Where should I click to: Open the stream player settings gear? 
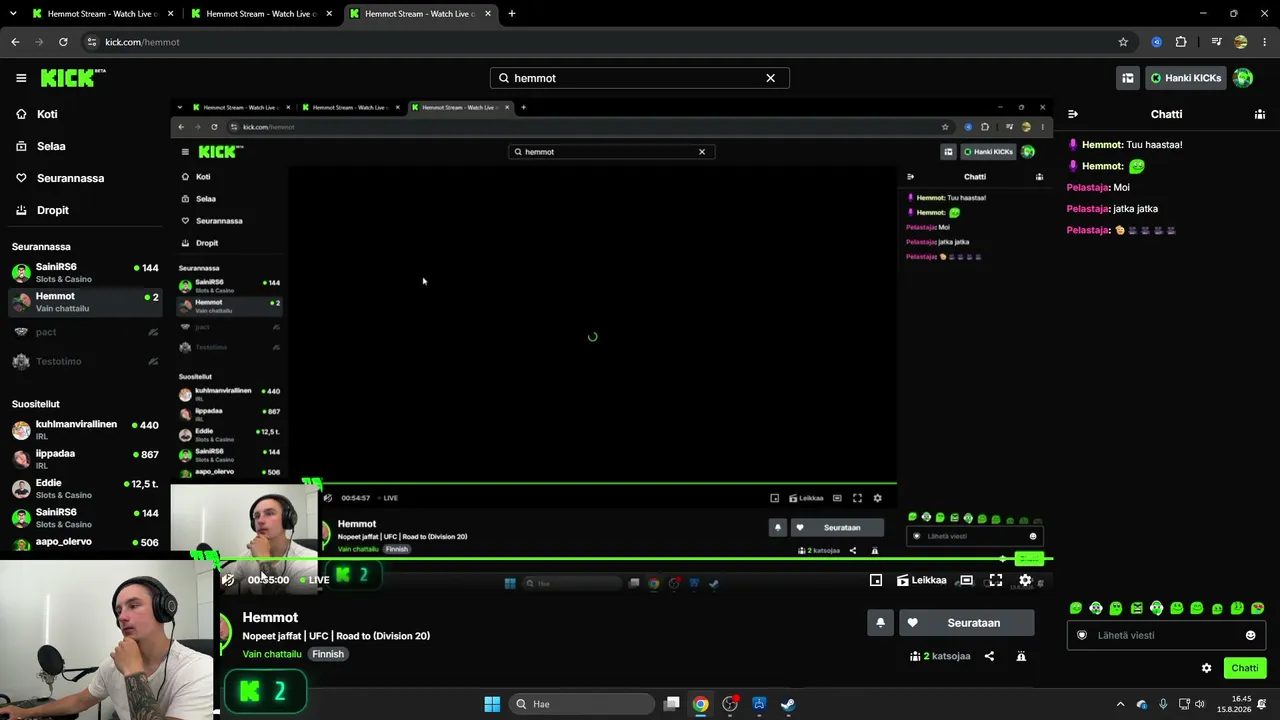[1025, 580]
